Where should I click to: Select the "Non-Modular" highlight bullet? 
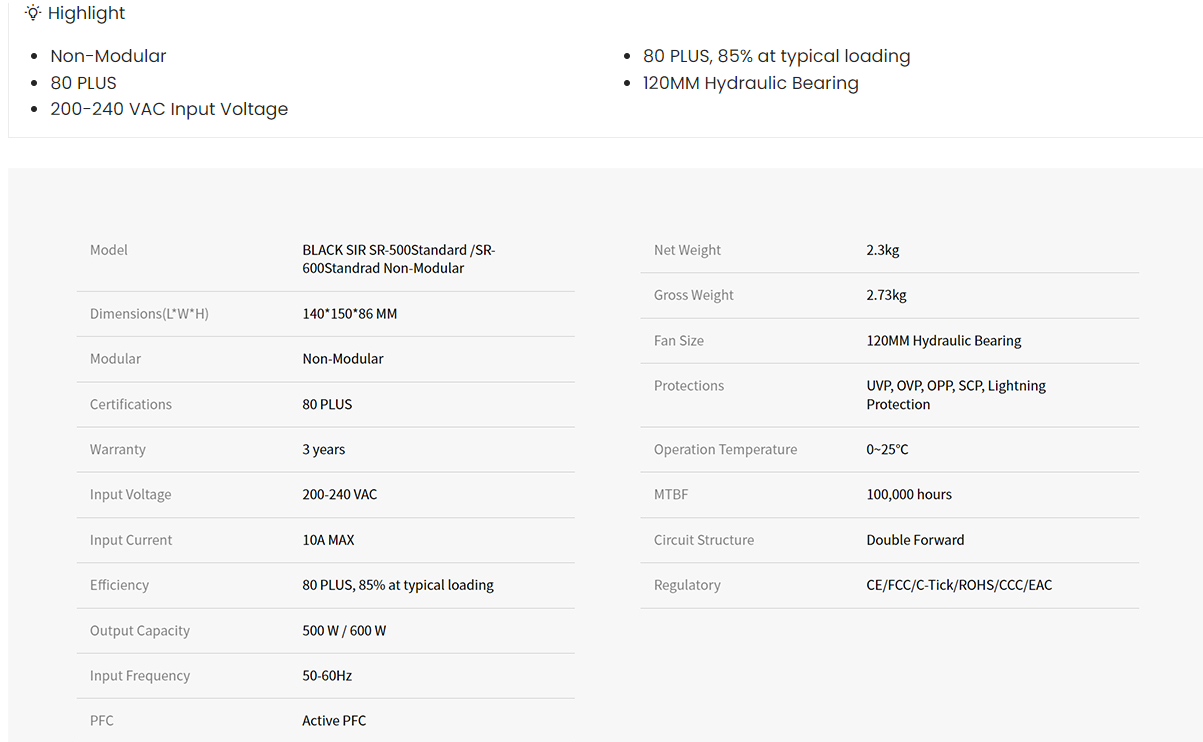[108, 56]
